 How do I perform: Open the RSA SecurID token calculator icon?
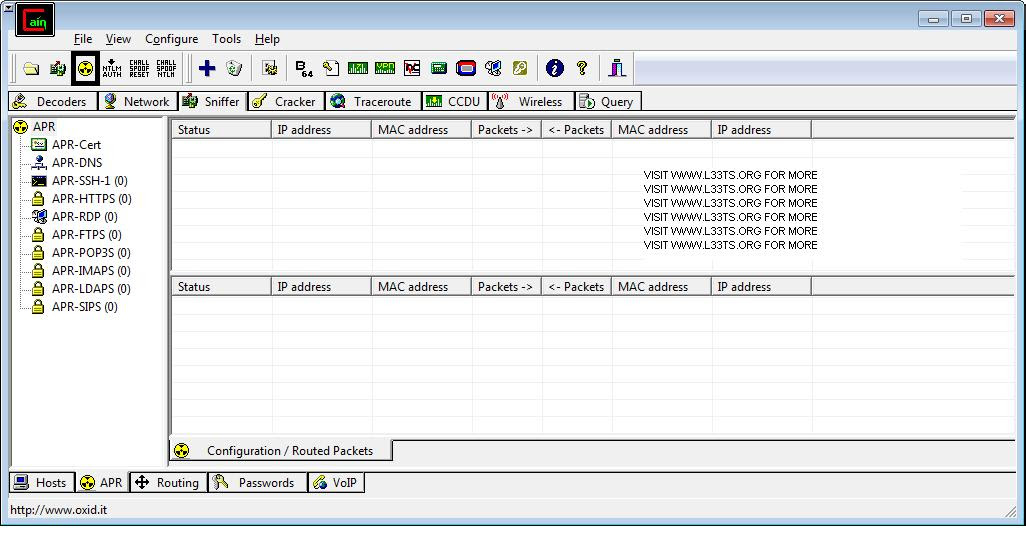coord(466,68)
